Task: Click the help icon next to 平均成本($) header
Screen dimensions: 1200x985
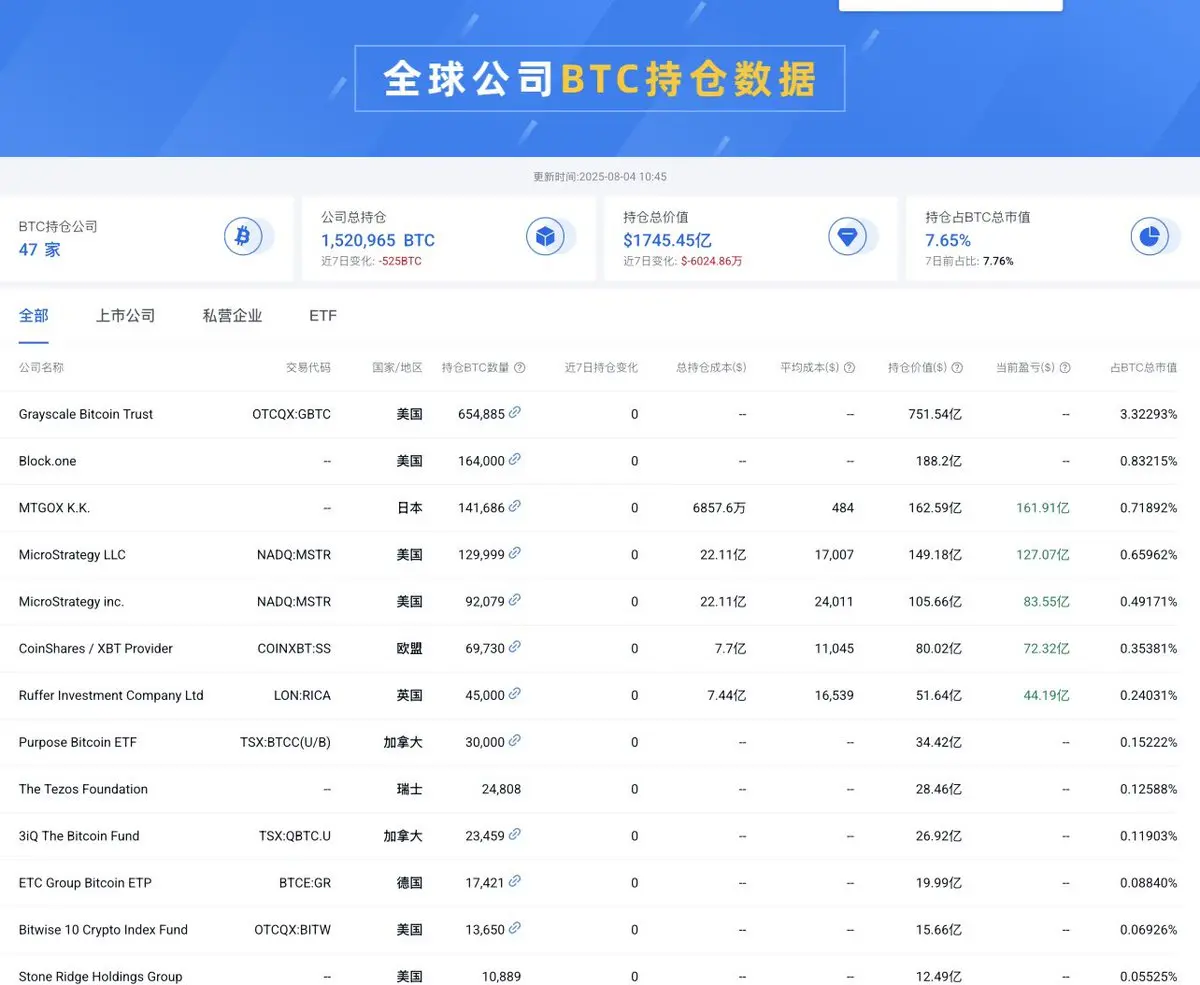Action: pyautogui.click(x=849, y=368)
